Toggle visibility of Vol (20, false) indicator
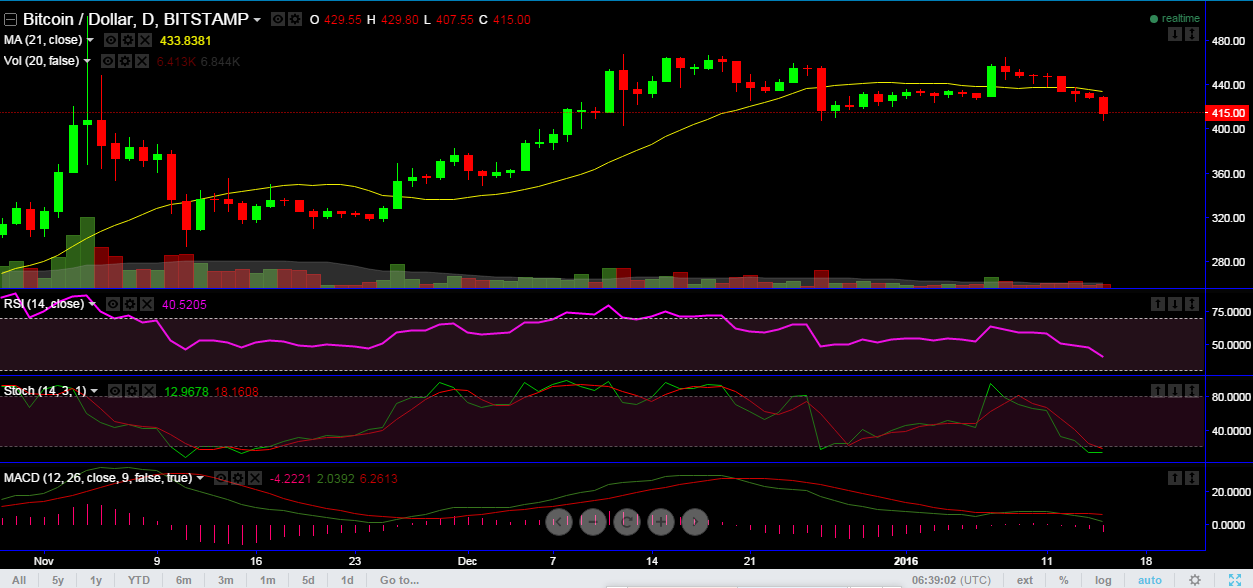Viewport: 1253px width, 588px height. [107, 61]
